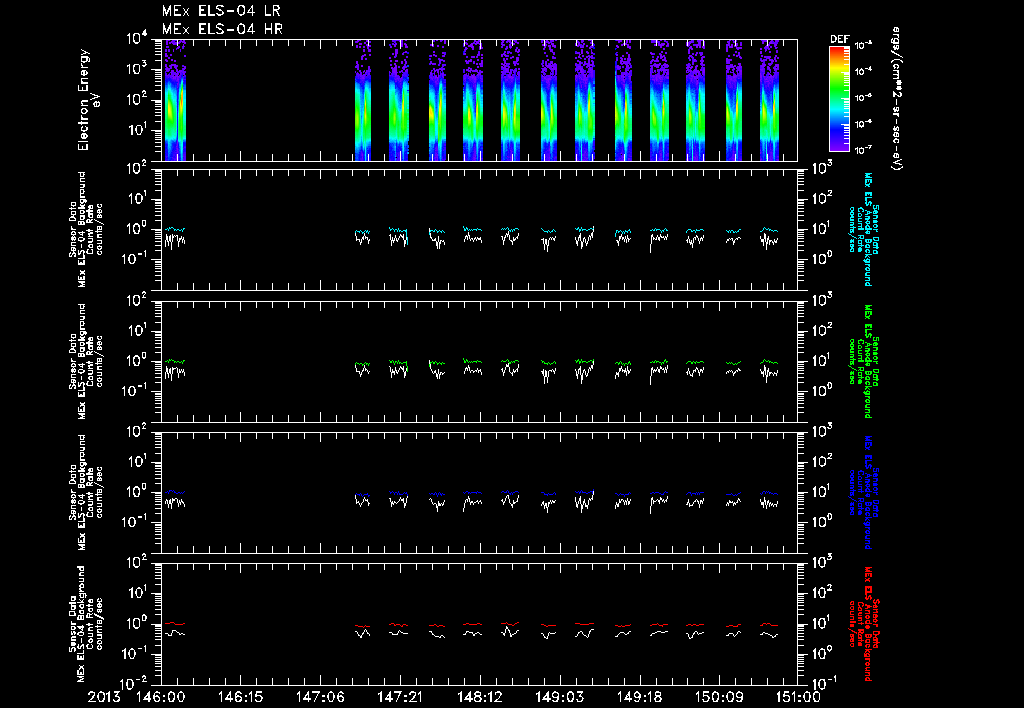This screenshot has height=708, width=1024.
Task: Click the 10⁻² tick on the red panel's left axis
Action: 134,683
